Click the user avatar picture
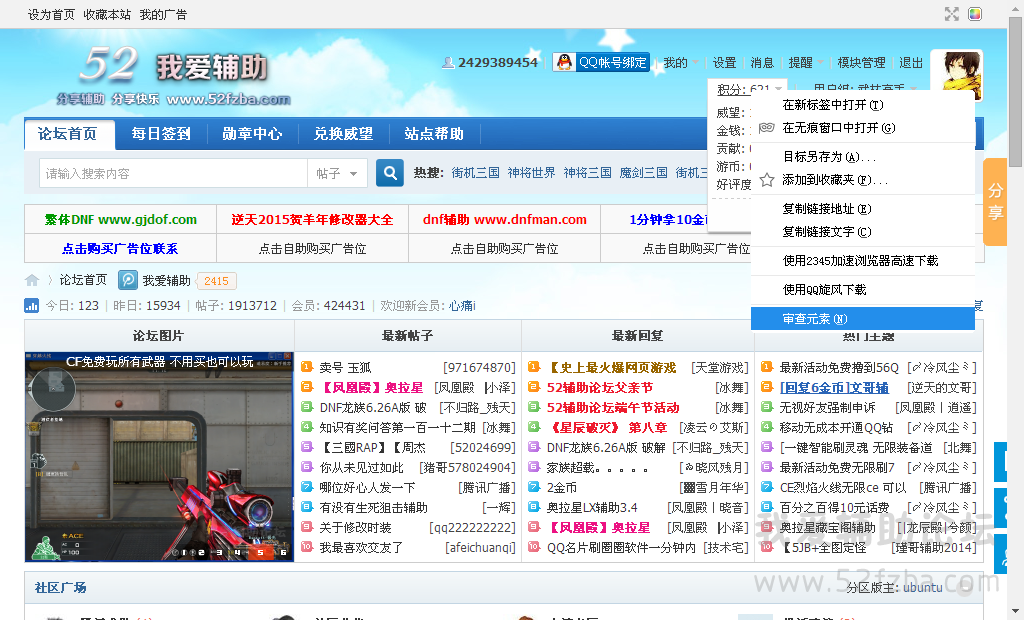The height and width of the screenshot is (620, 1024). [955, 76]
